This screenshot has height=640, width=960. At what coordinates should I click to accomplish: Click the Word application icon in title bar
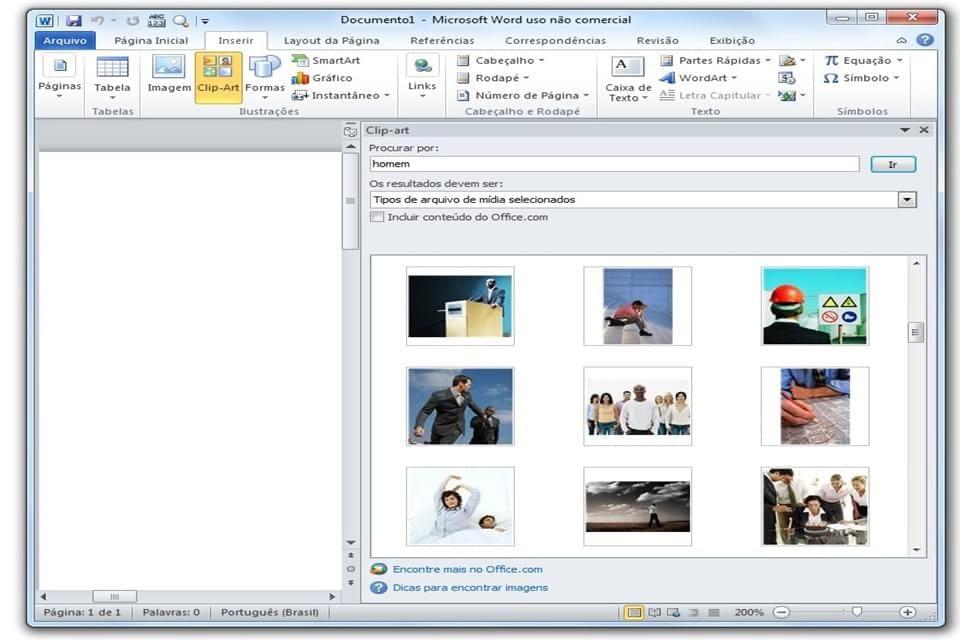45,20
